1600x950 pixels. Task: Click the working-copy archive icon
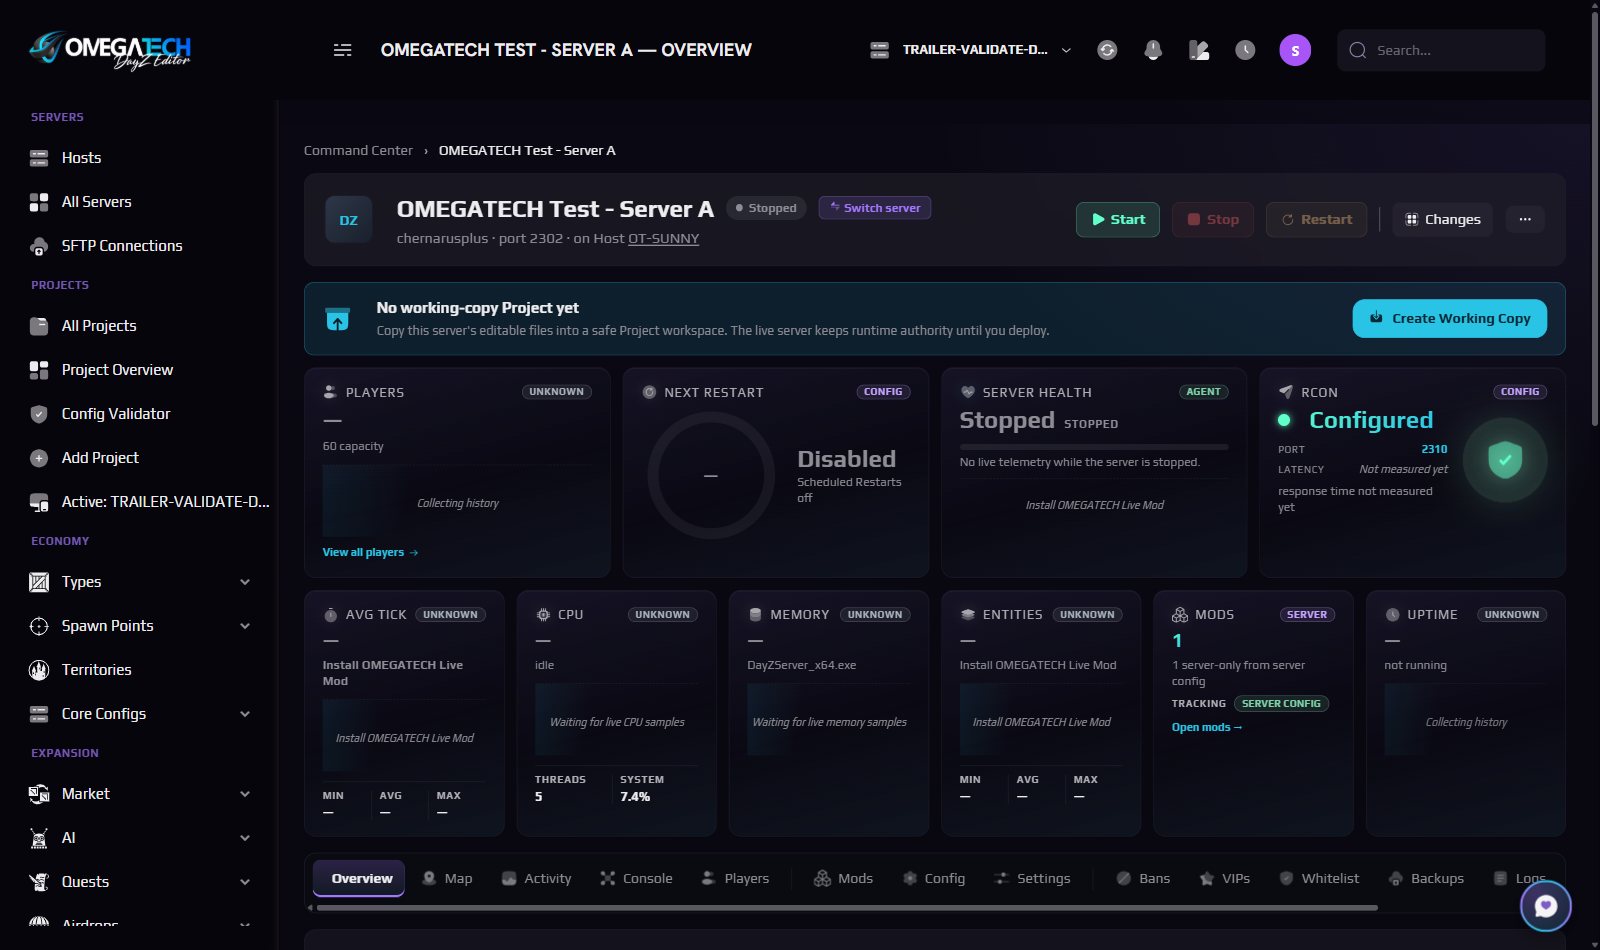[x=338, y=319]
